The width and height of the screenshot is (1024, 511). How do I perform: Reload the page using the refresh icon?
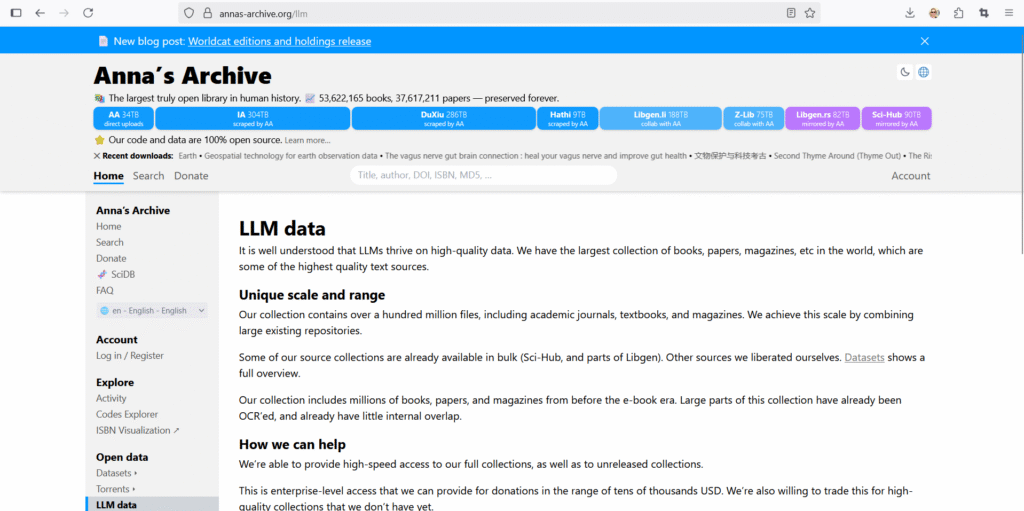(x=88, y=13)
